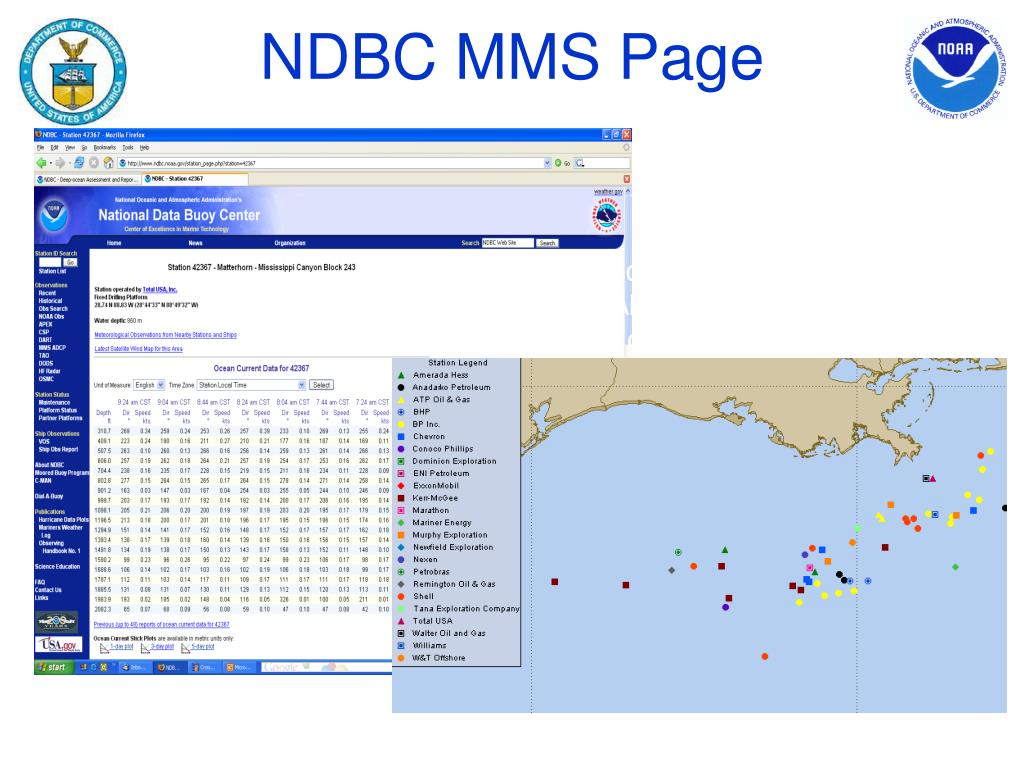
Task: Click the Station ID Search input box
Action: click(x=50, y=263)
